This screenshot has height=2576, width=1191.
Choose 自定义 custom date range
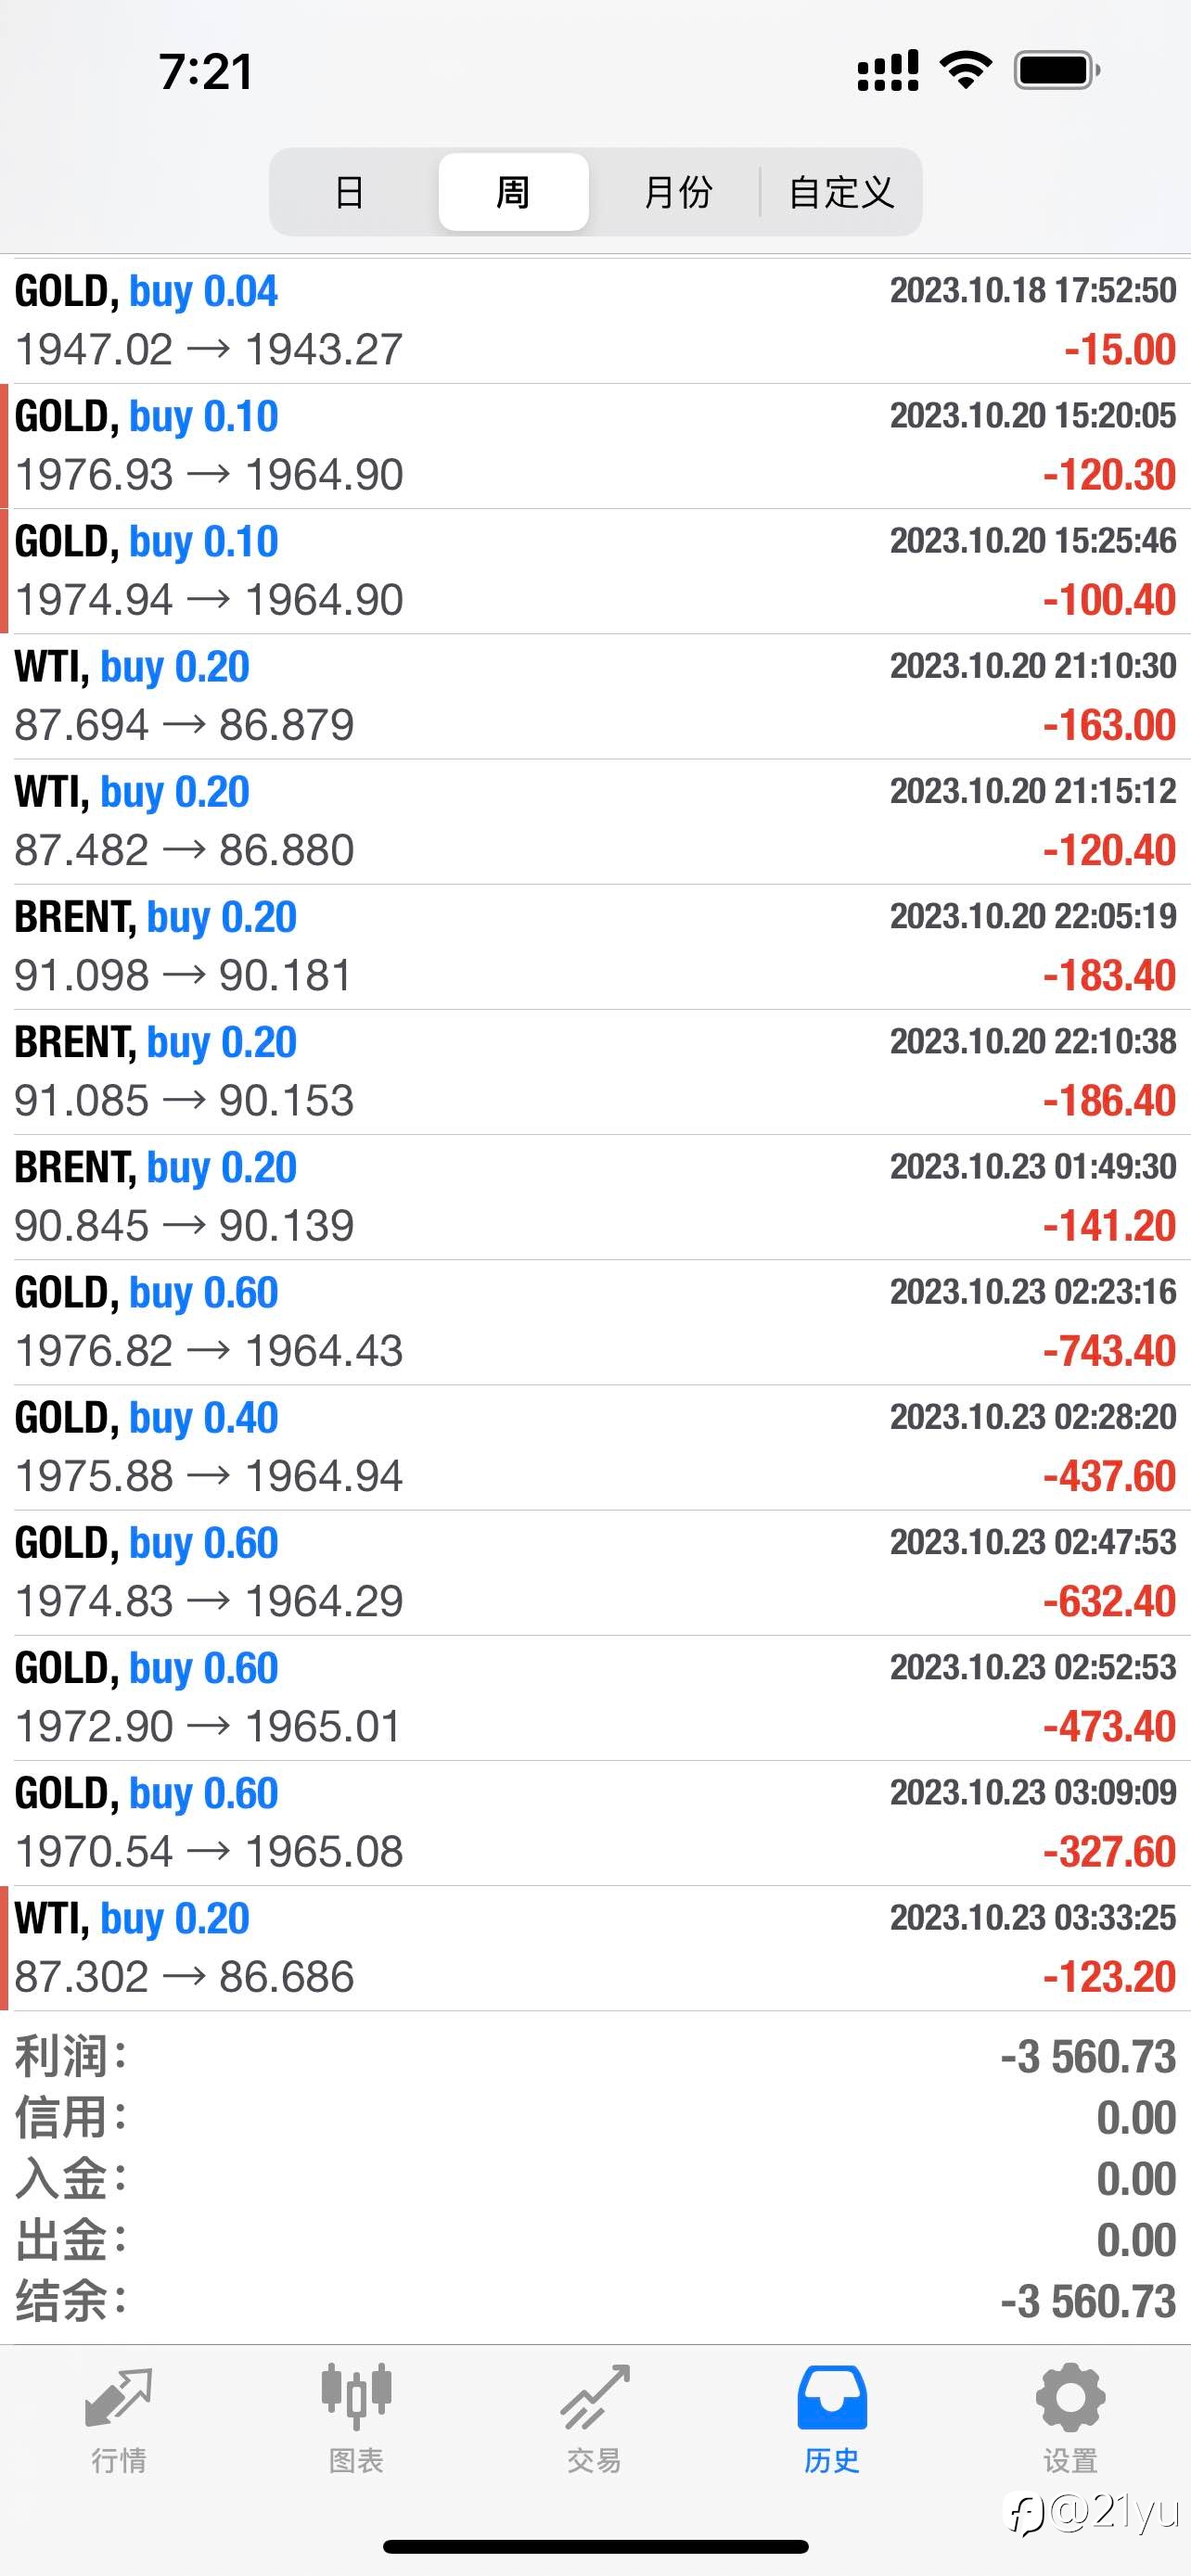[841, 192]
